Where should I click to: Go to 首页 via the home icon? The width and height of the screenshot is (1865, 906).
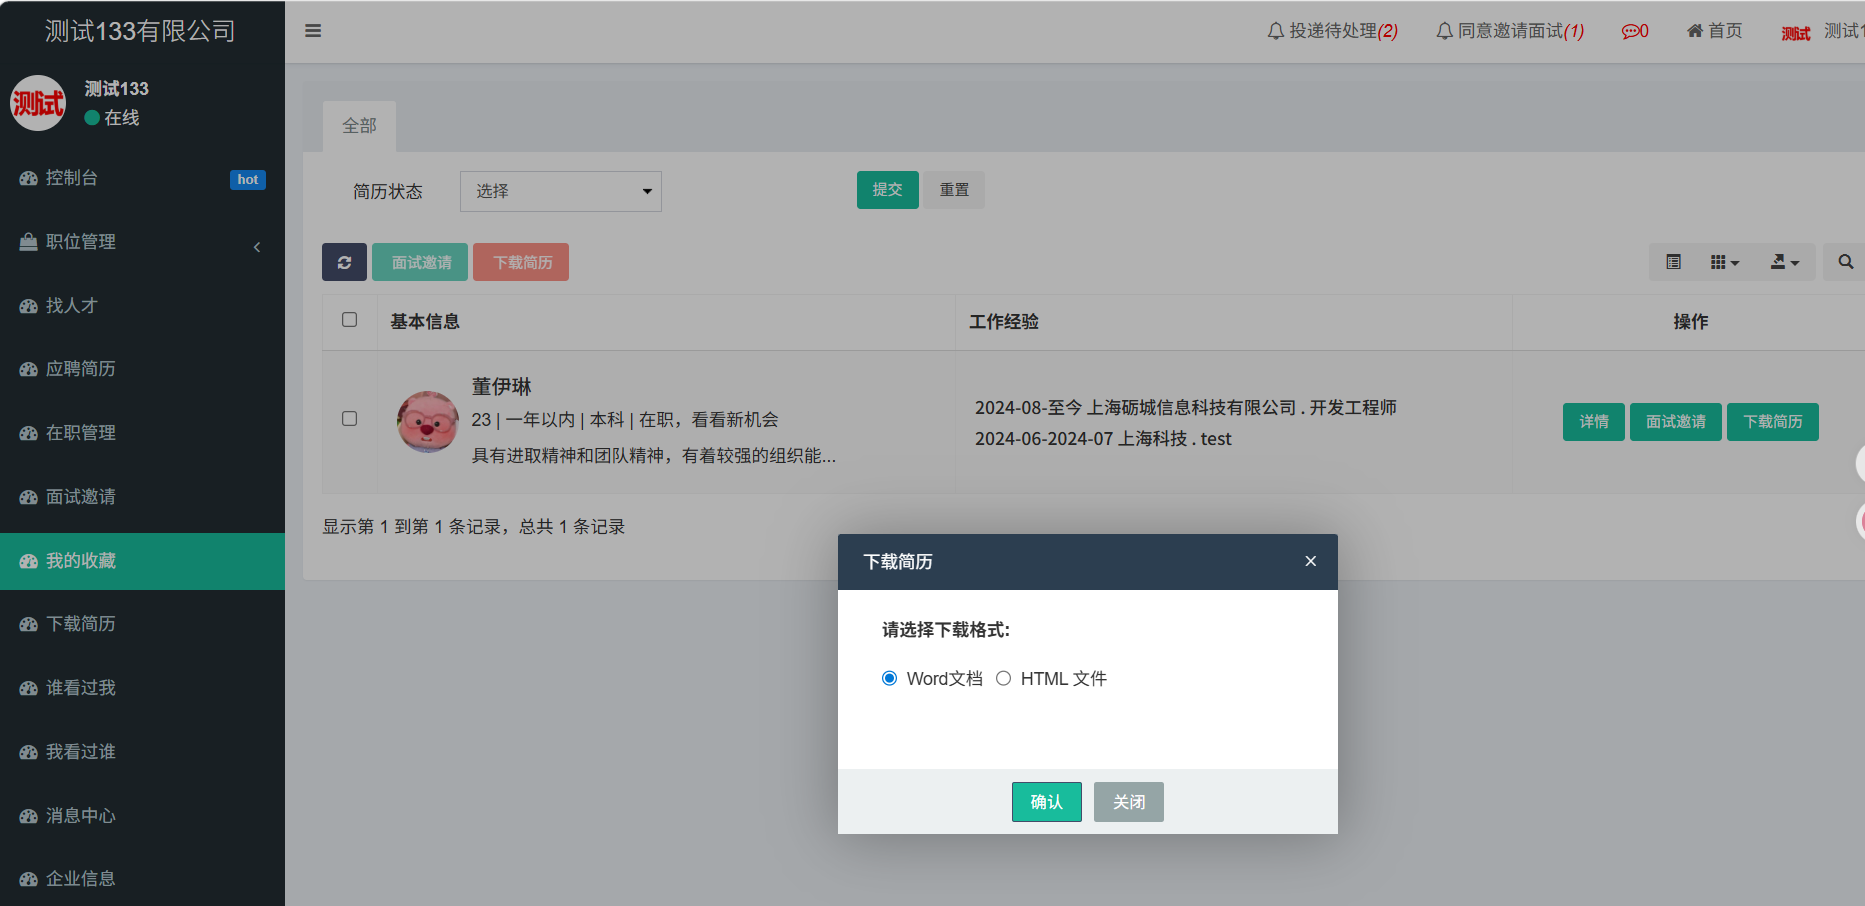(x=1714, y=31)
